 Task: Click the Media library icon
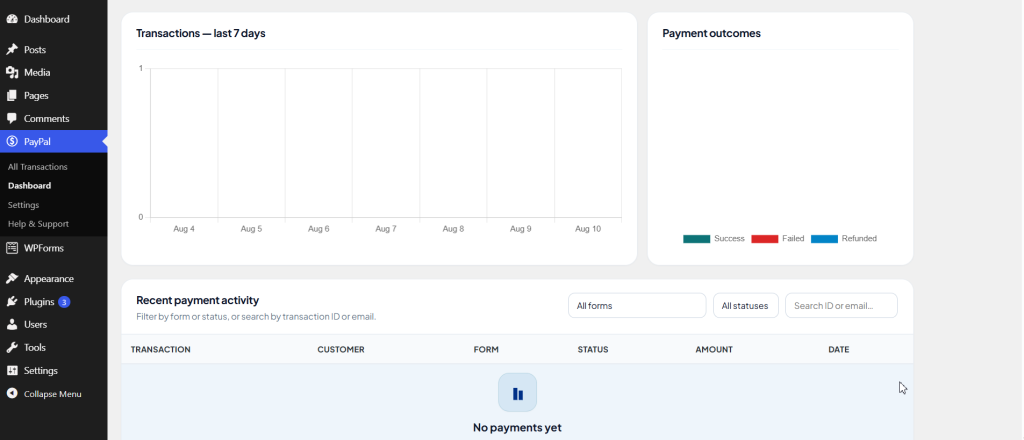pos(12,72)
